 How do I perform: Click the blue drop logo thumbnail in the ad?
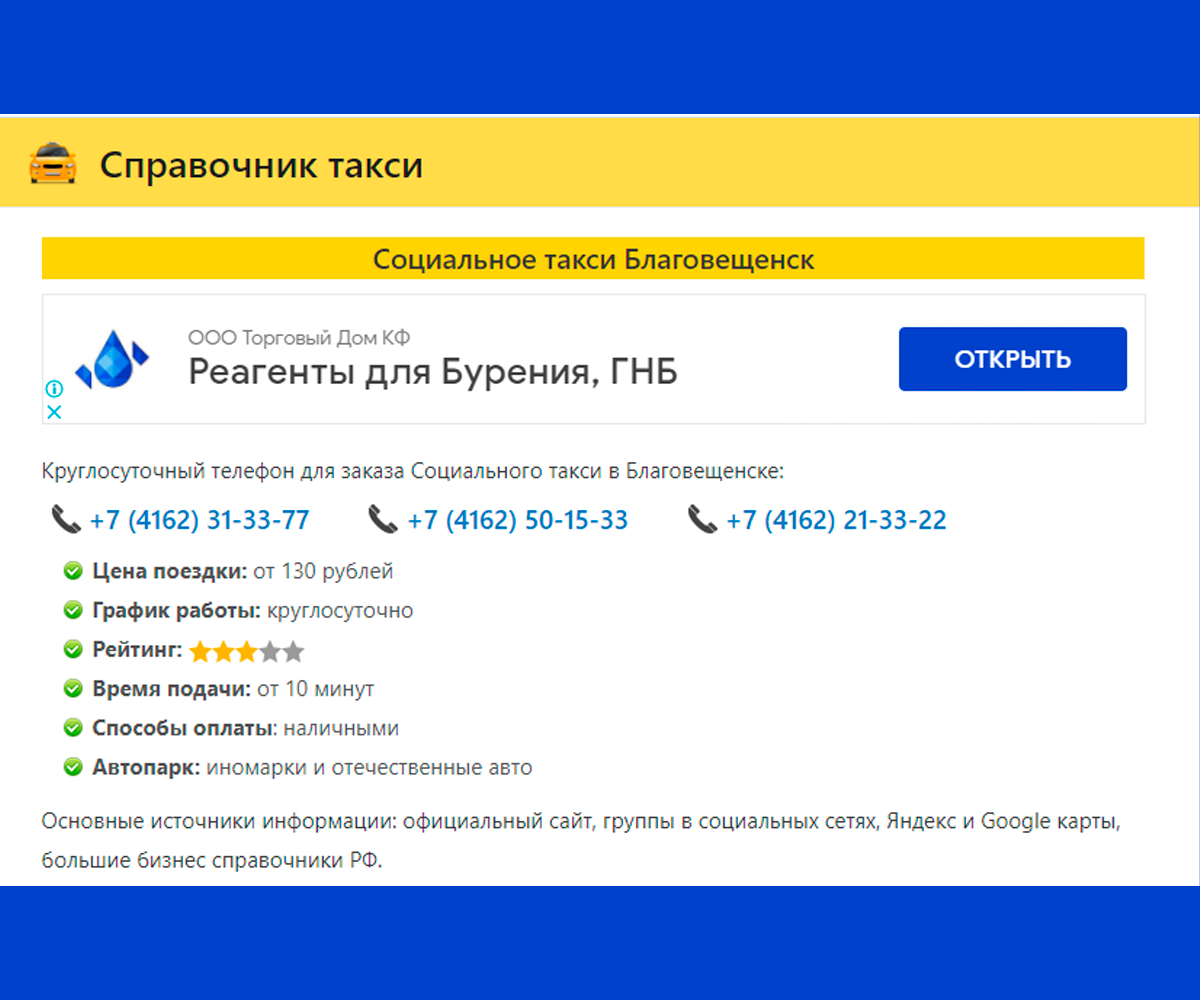pos(115,358)
